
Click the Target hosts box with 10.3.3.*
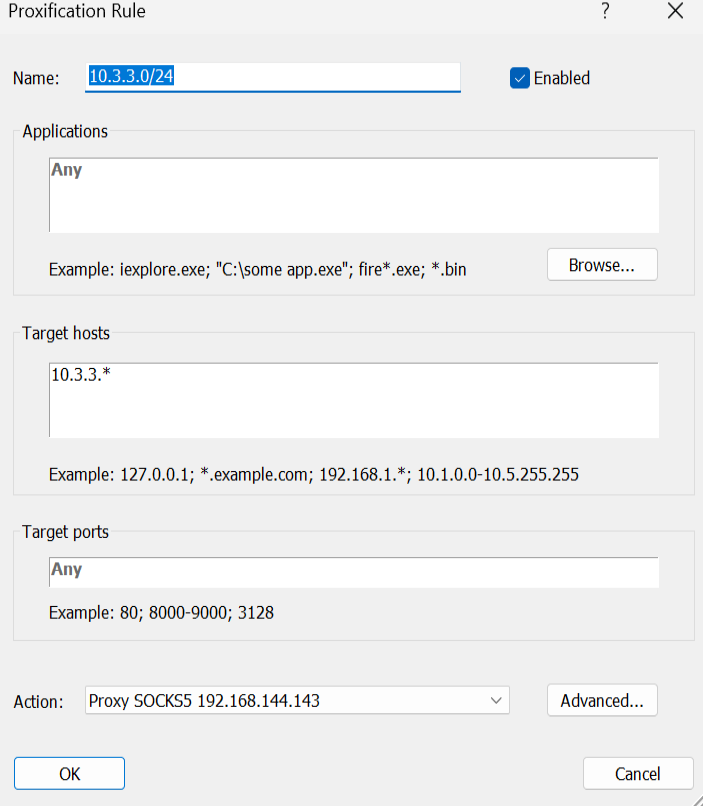click(353, 400)
